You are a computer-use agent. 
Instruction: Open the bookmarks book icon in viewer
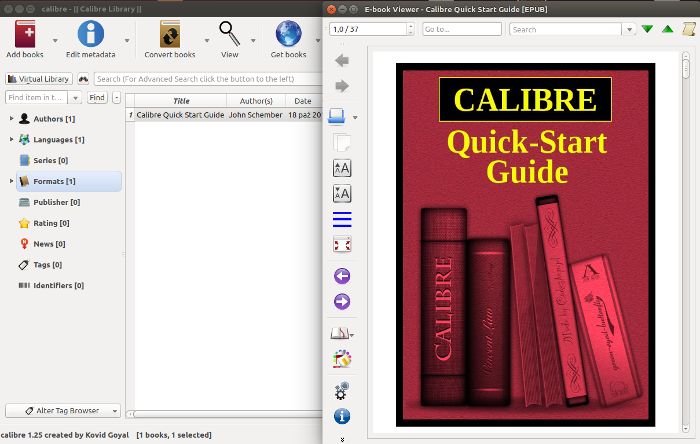click(340, 333)
